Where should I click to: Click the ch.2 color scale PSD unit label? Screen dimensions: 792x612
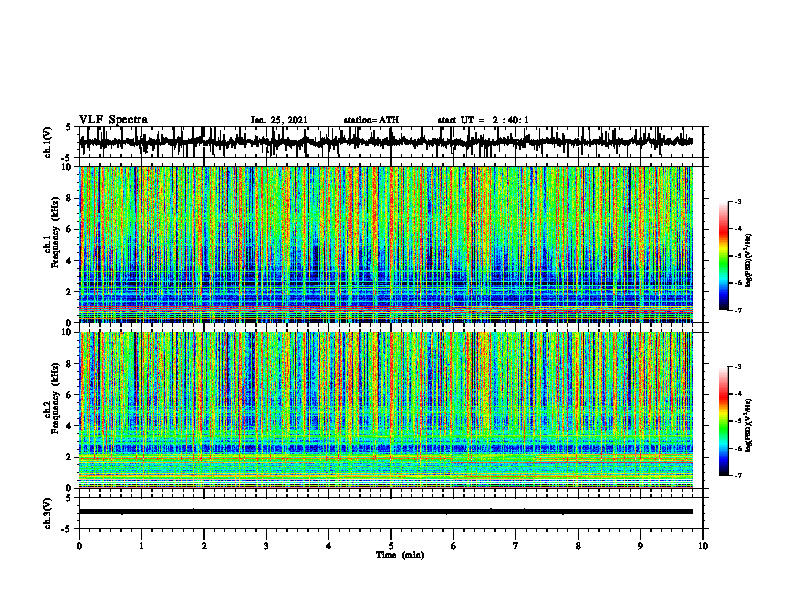coord(748,425)
